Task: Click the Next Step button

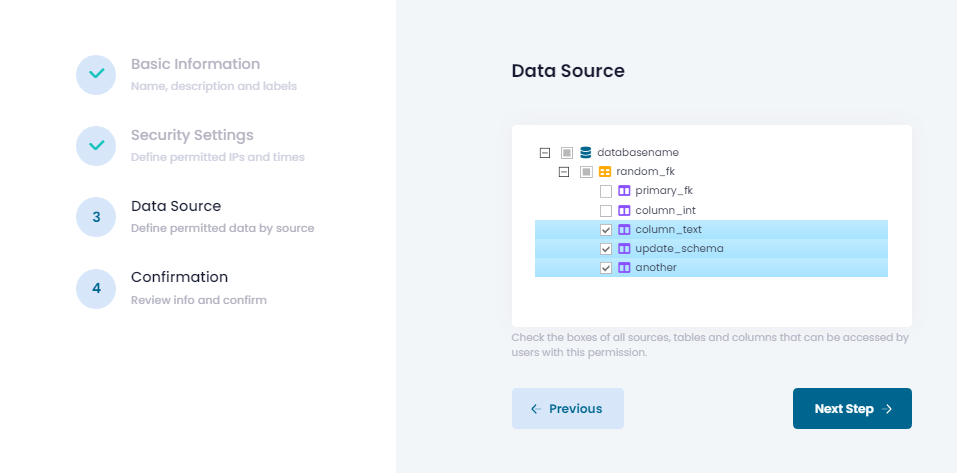Action: coord(852,408)
